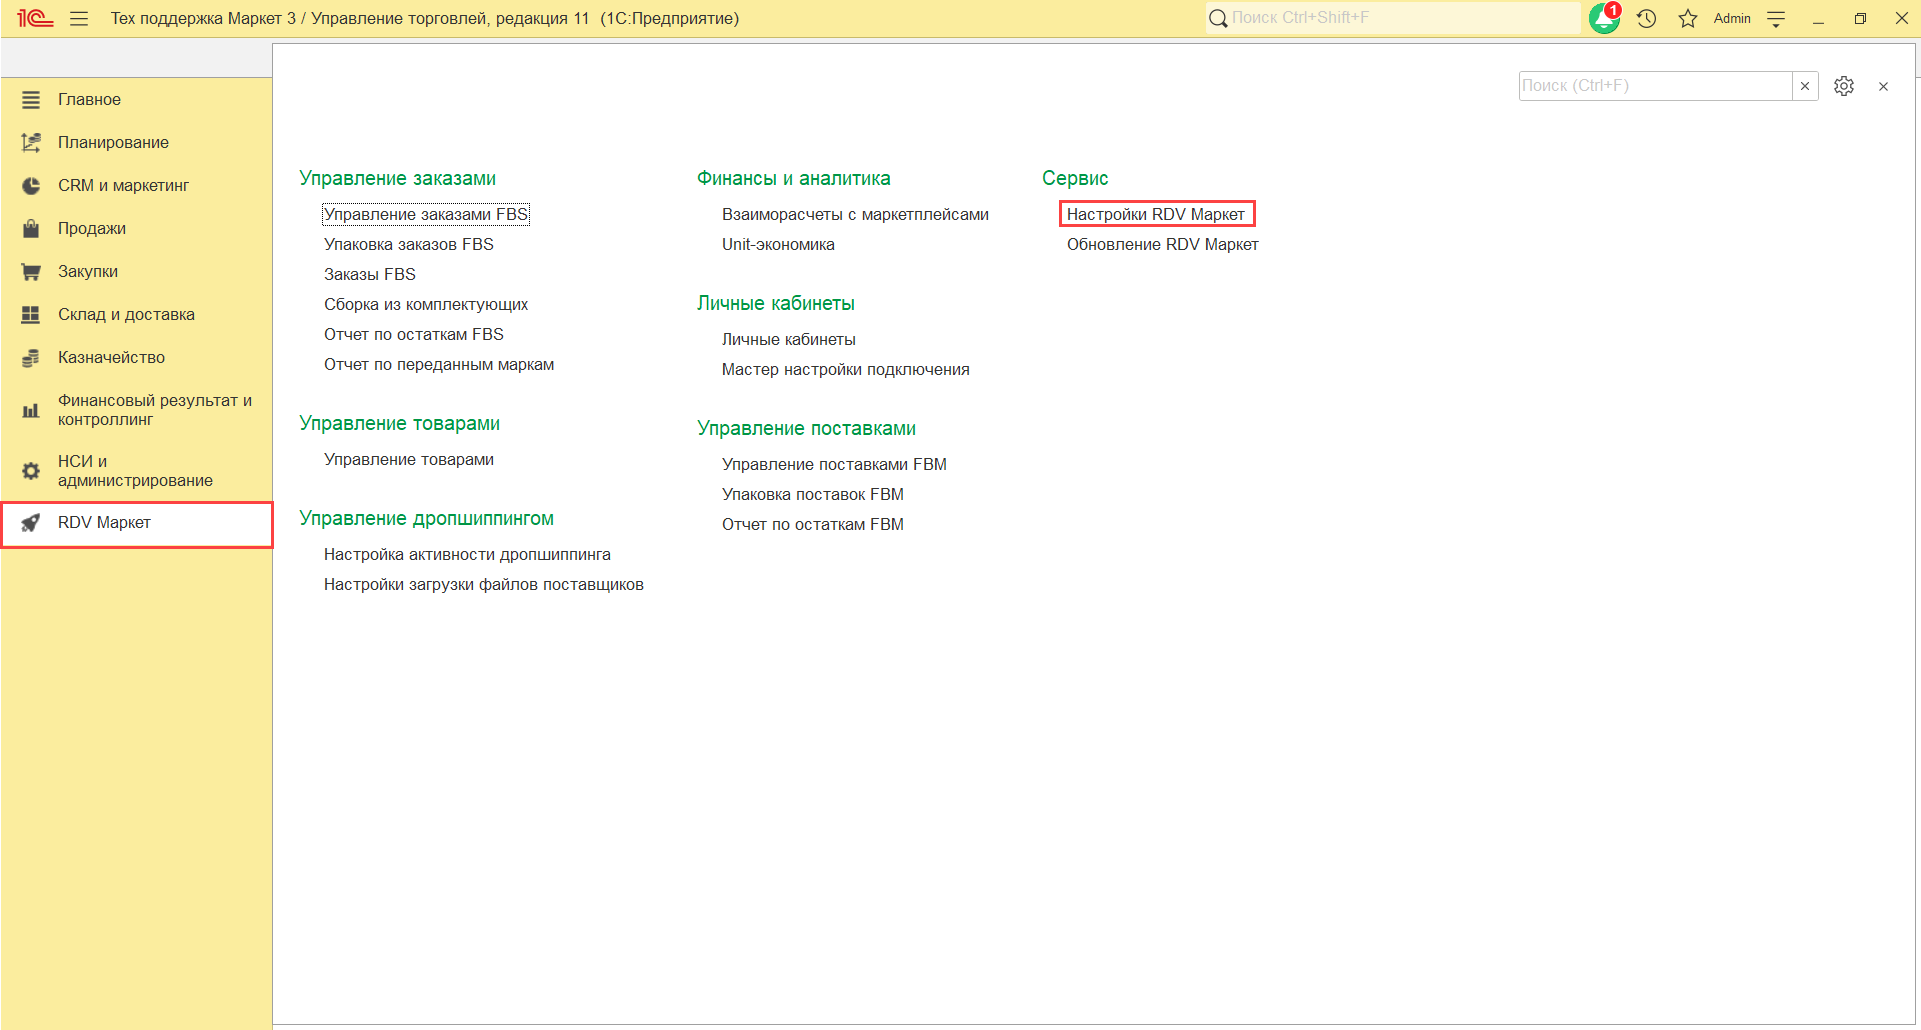Screen dimensions: 1921x1030
Task: Open Настройки RDV Маркет link
Action: click(1155, 214)
